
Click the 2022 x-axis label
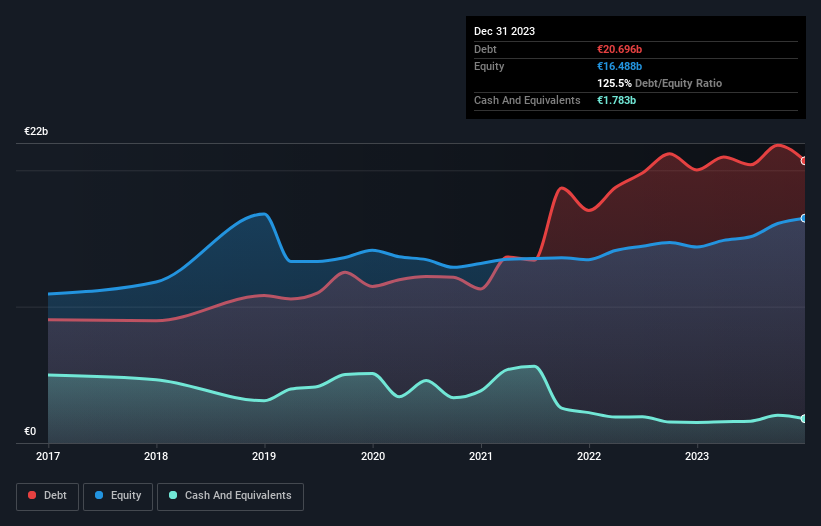[589, 456]
